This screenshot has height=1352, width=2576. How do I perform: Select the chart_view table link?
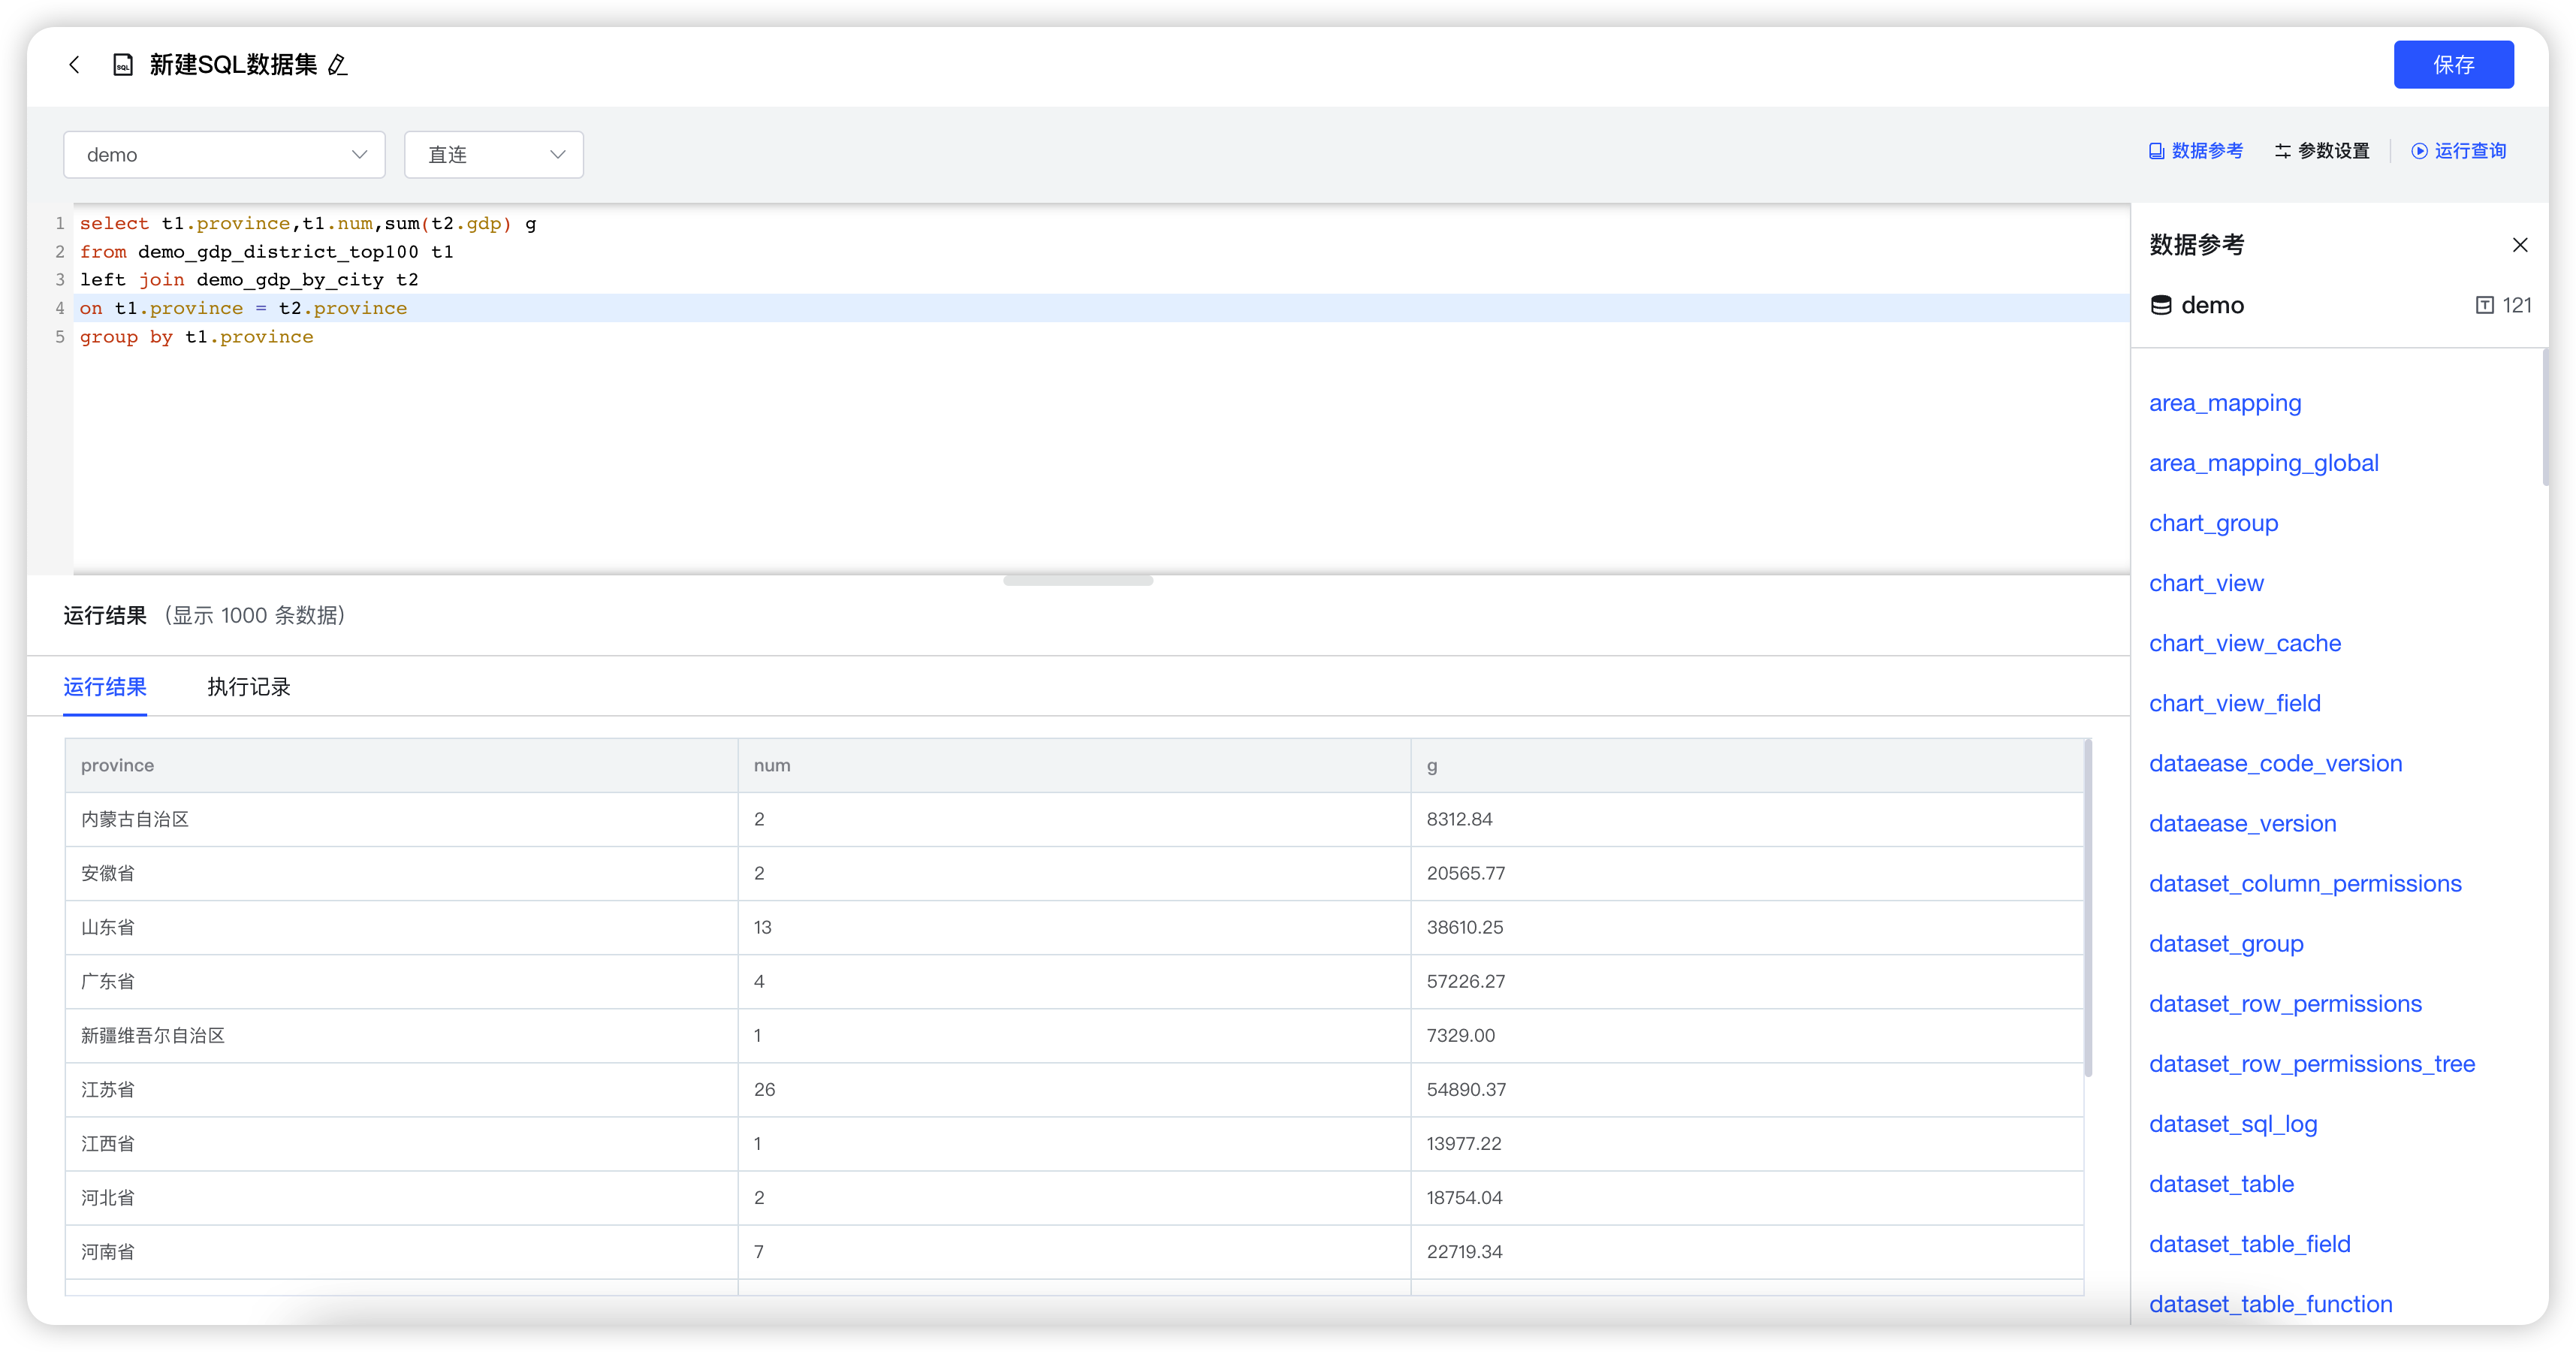[x=2206, y=583]
